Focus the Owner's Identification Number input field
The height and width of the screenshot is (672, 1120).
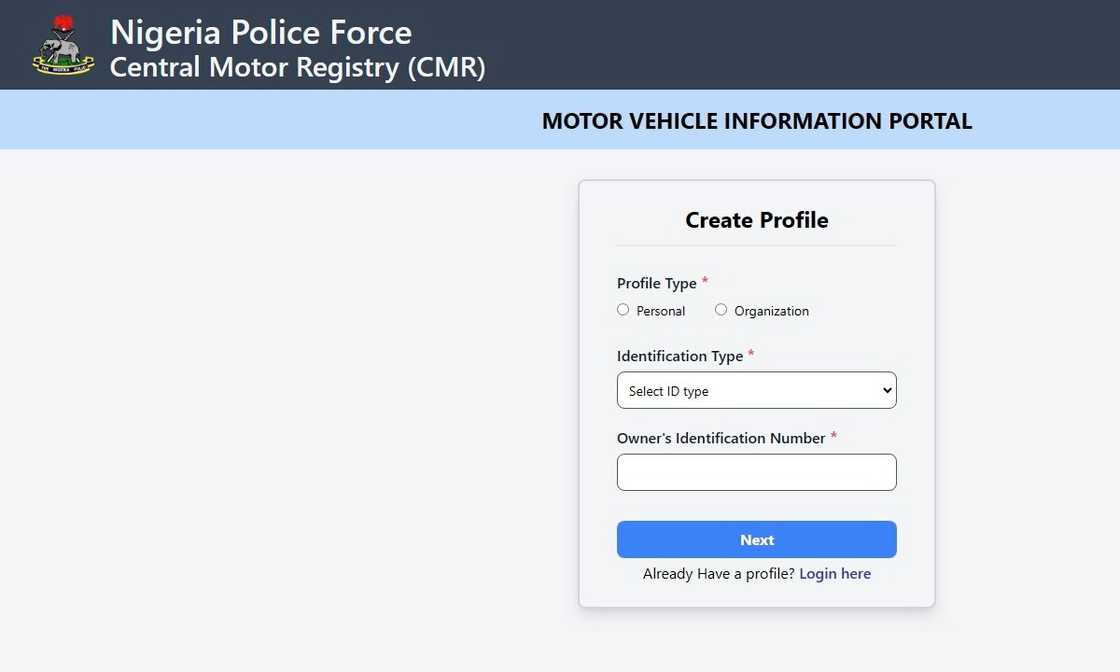point(756,473)
